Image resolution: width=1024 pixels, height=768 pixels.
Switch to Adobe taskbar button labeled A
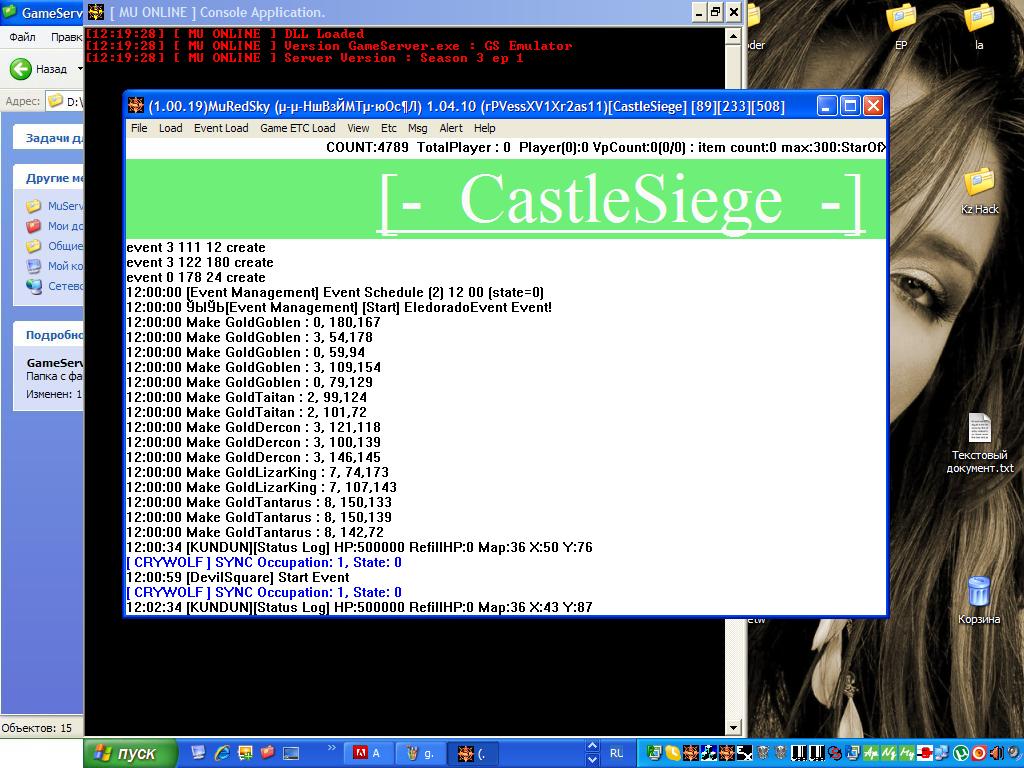[369, 754]
